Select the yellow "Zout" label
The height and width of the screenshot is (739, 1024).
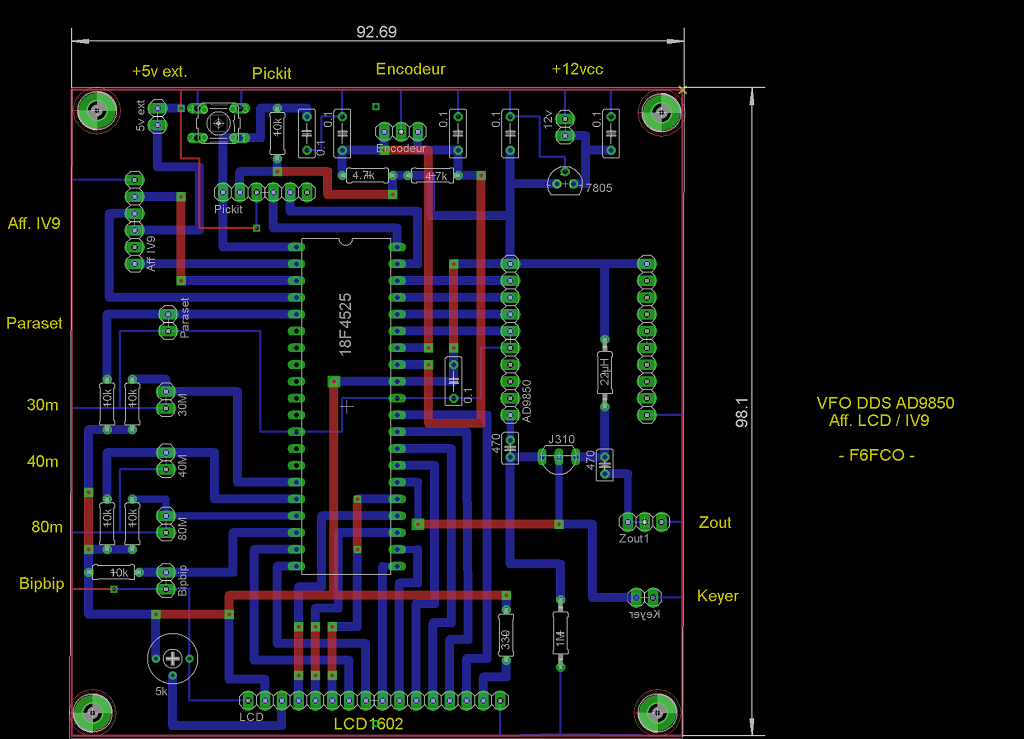(x=715, y=522)
